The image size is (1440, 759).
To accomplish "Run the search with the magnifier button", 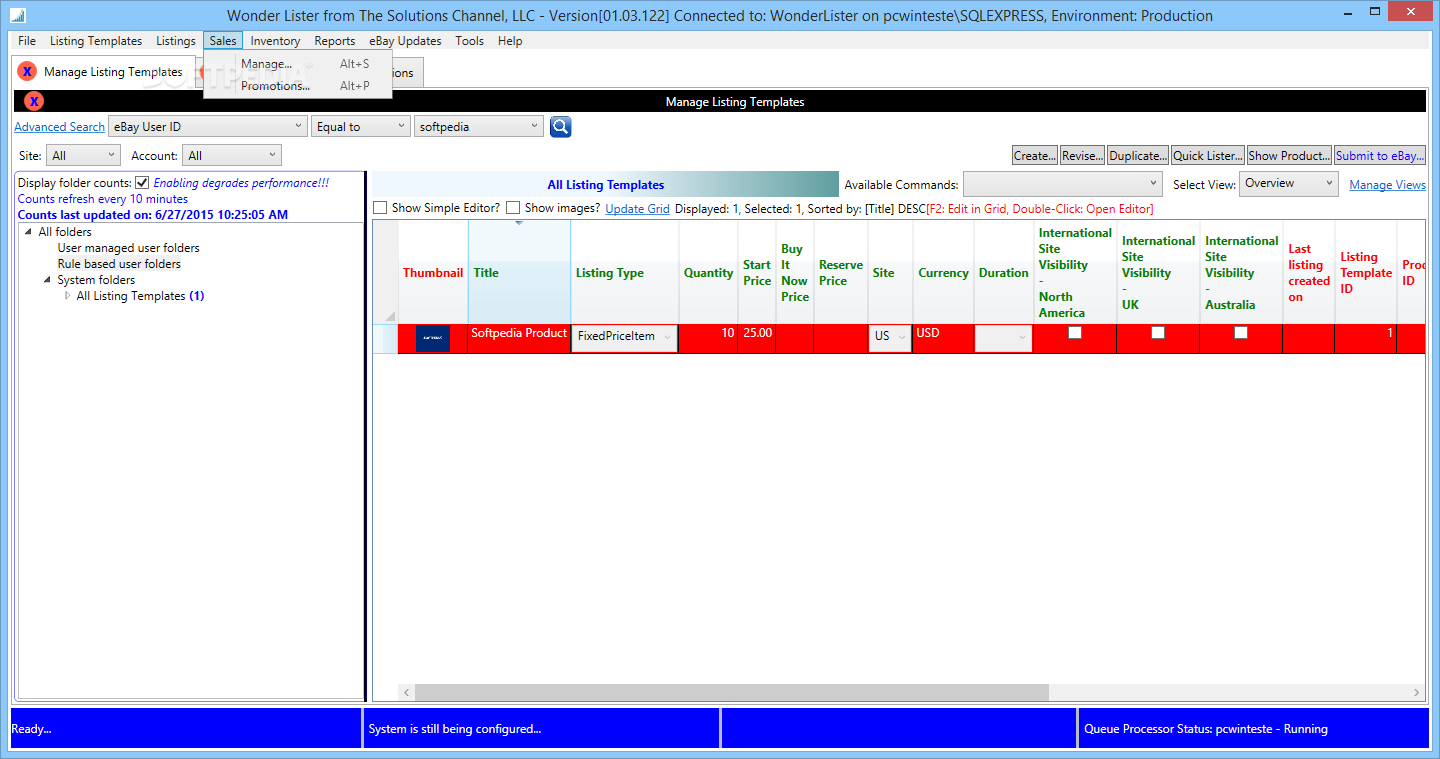I will (560, 127).
